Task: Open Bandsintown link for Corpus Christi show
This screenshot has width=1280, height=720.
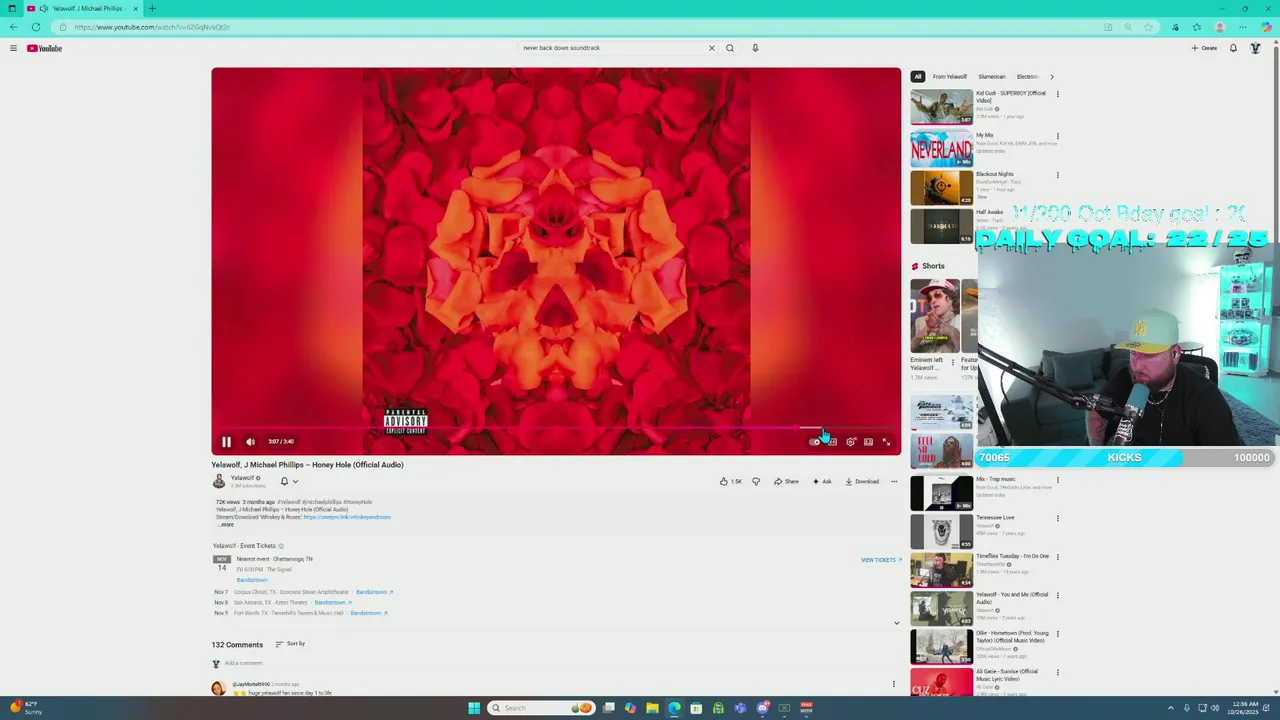Action: 375,592
